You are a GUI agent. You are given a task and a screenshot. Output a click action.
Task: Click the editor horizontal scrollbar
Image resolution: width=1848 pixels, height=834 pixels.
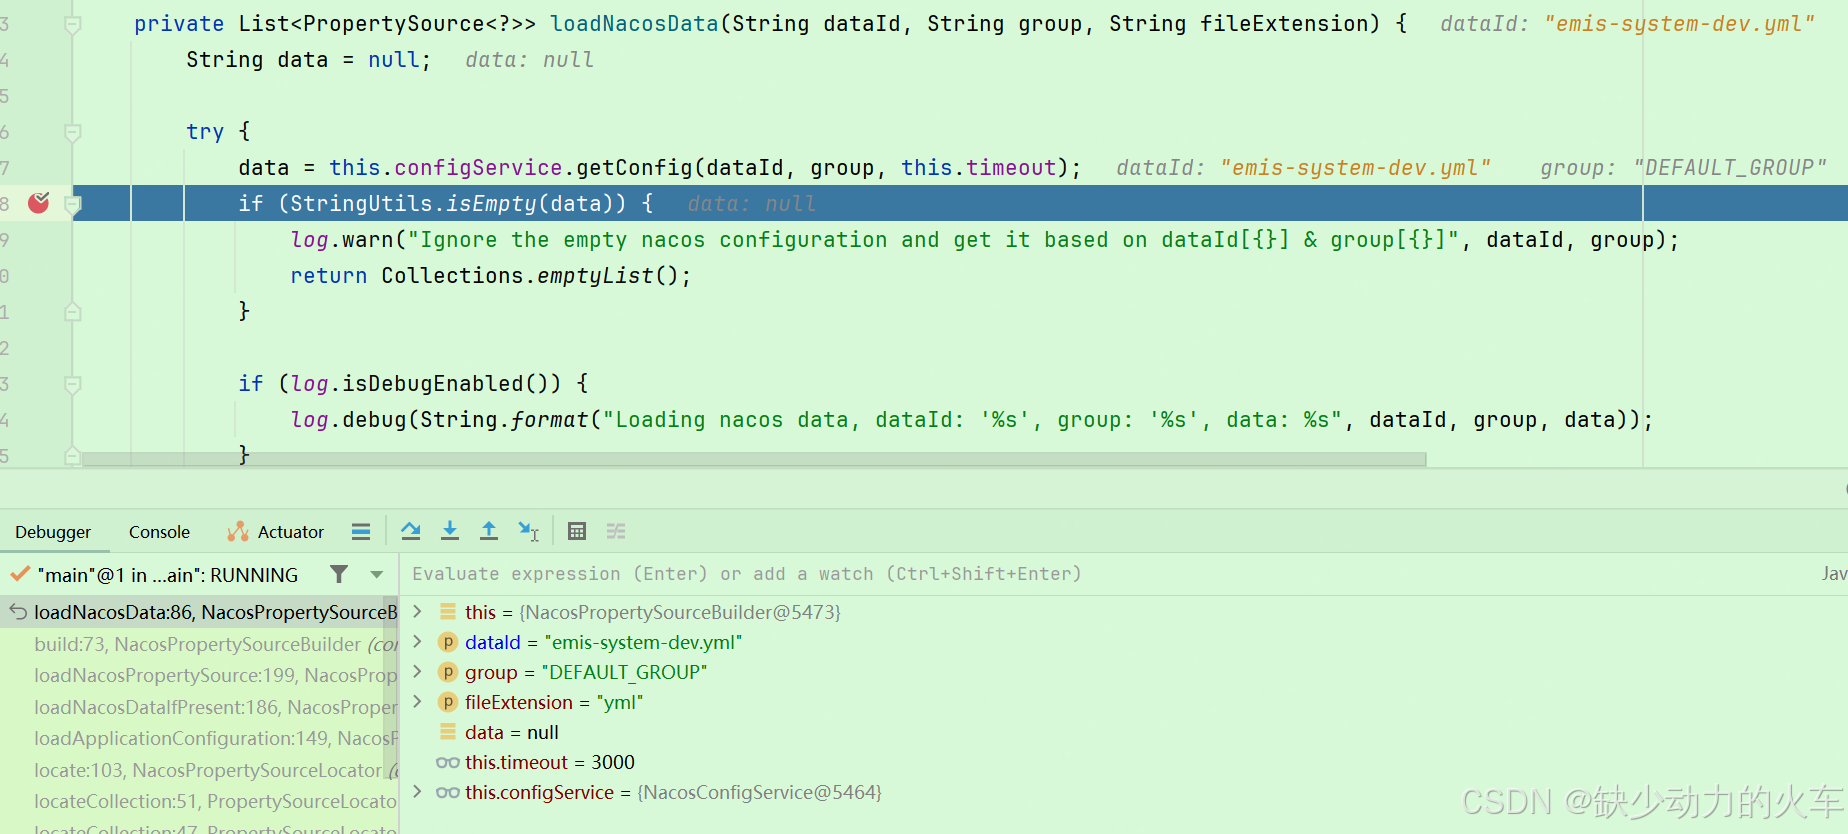click(x=754, y=459)
